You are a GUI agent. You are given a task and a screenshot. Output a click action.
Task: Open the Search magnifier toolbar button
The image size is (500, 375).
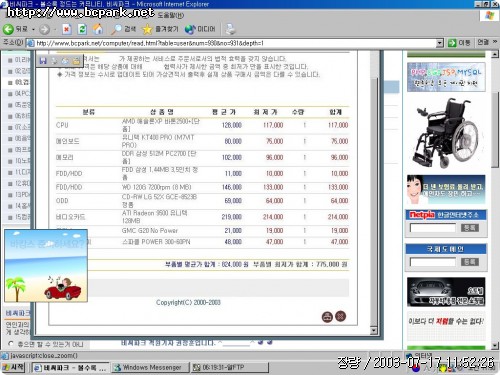[124, 29]
